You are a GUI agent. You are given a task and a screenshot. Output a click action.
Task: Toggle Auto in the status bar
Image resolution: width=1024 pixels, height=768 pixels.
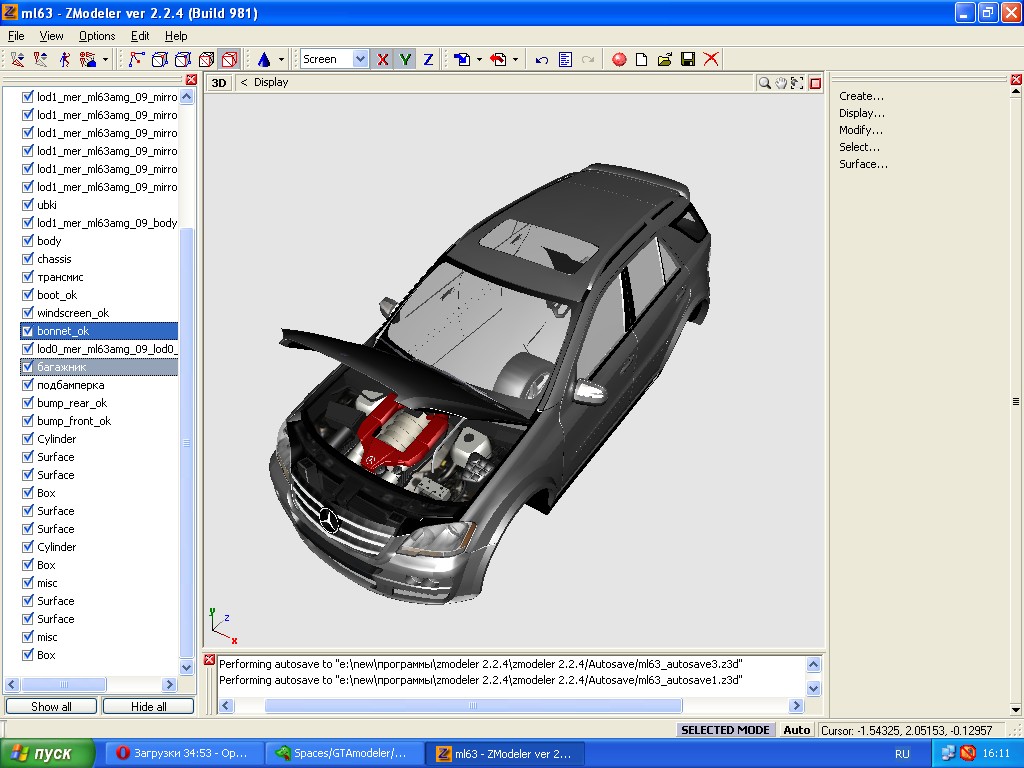796,730
